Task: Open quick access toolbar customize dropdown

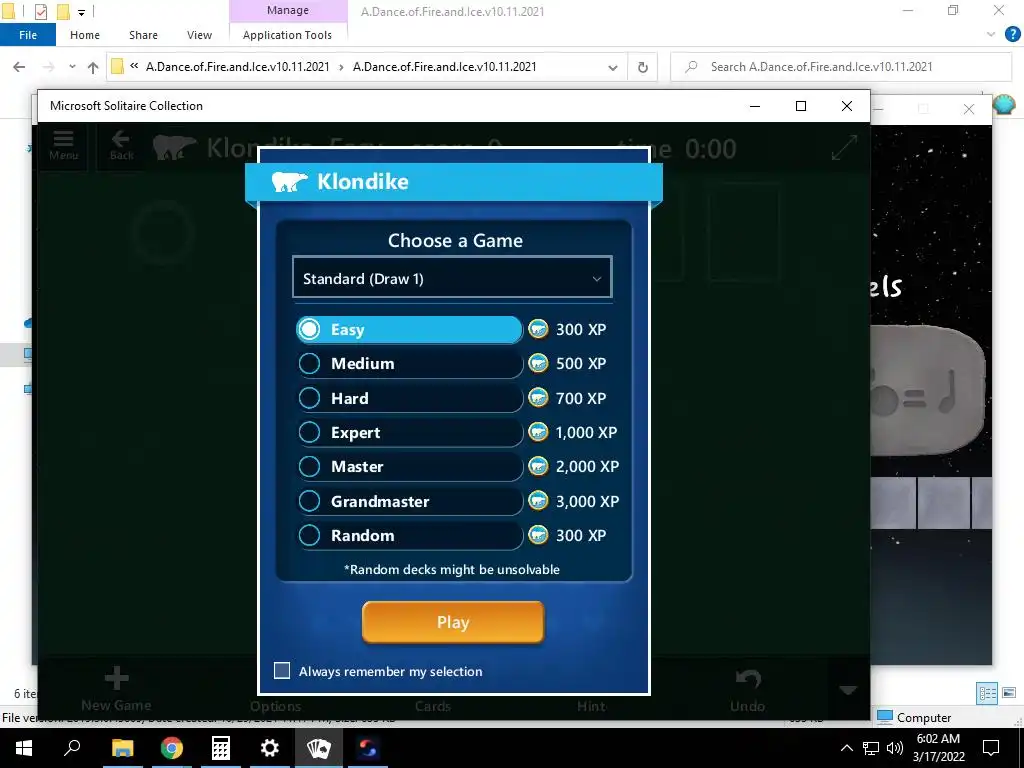Action: pyautogui.click(x=82, y=12)
